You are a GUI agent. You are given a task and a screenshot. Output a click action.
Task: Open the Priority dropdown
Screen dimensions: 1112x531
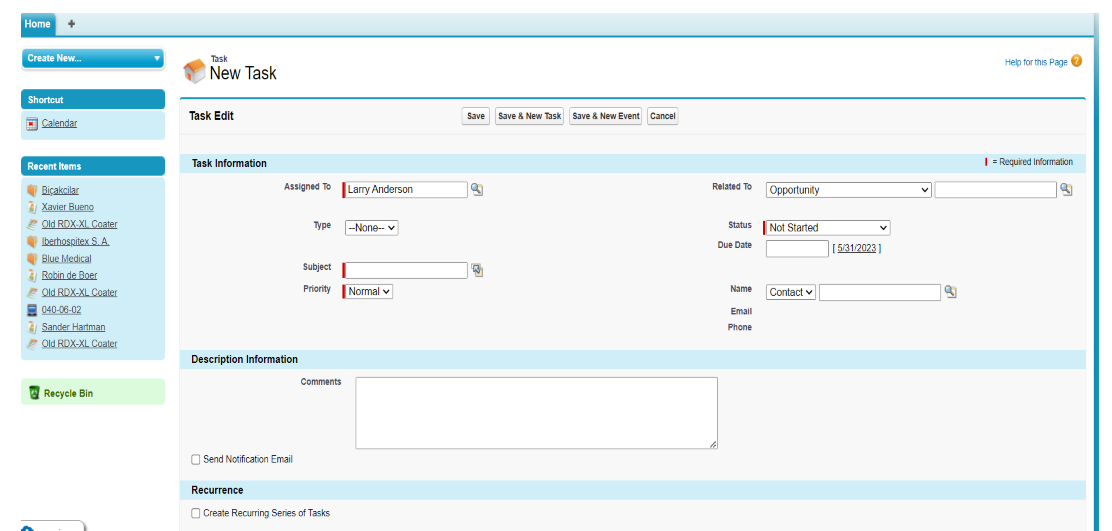point(369,292)
